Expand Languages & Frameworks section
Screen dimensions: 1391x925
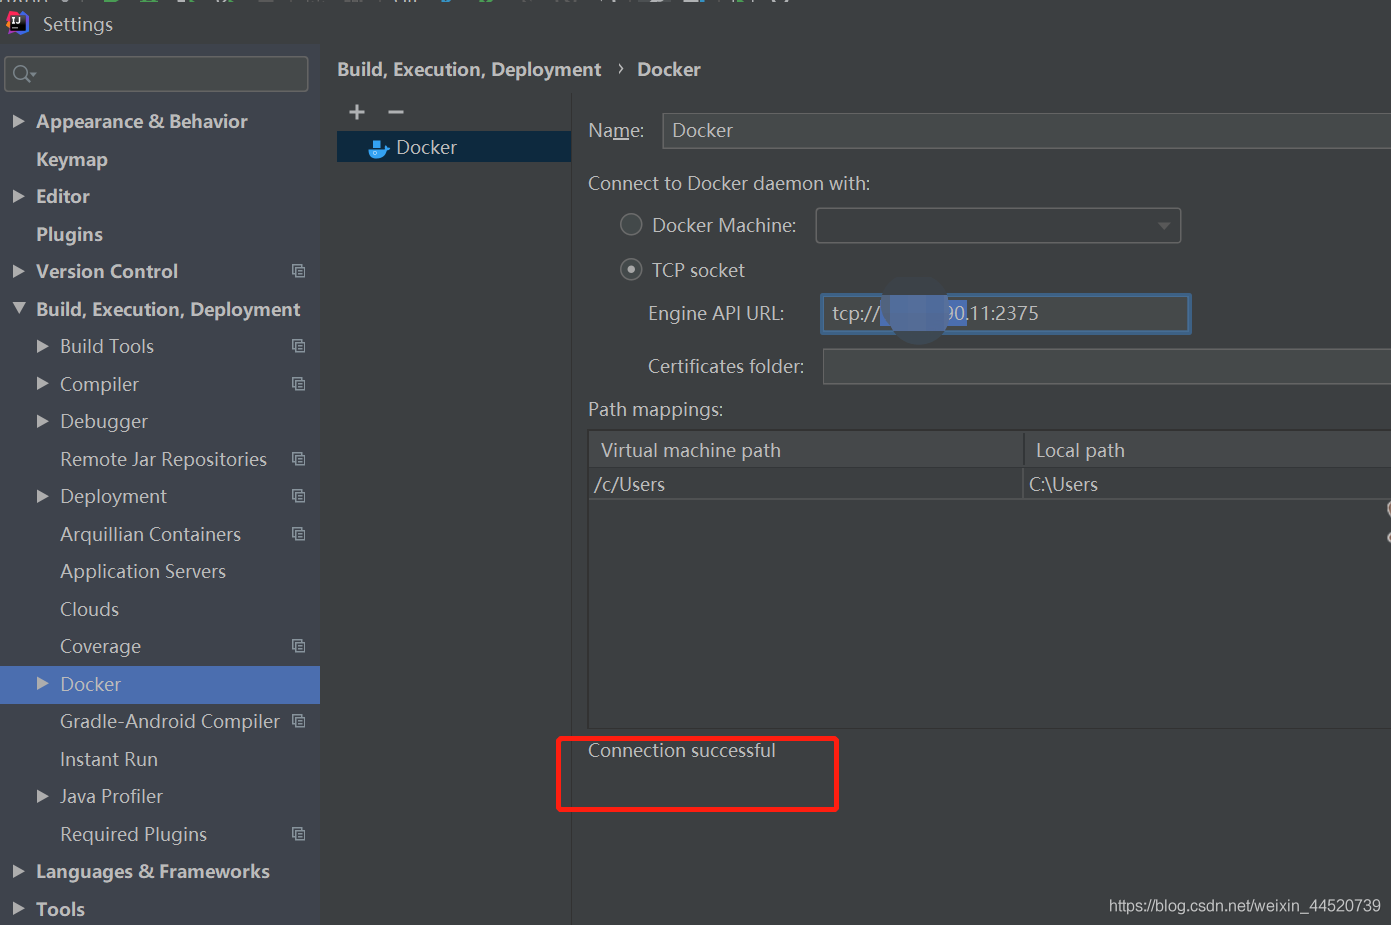[x=18, y=871]
